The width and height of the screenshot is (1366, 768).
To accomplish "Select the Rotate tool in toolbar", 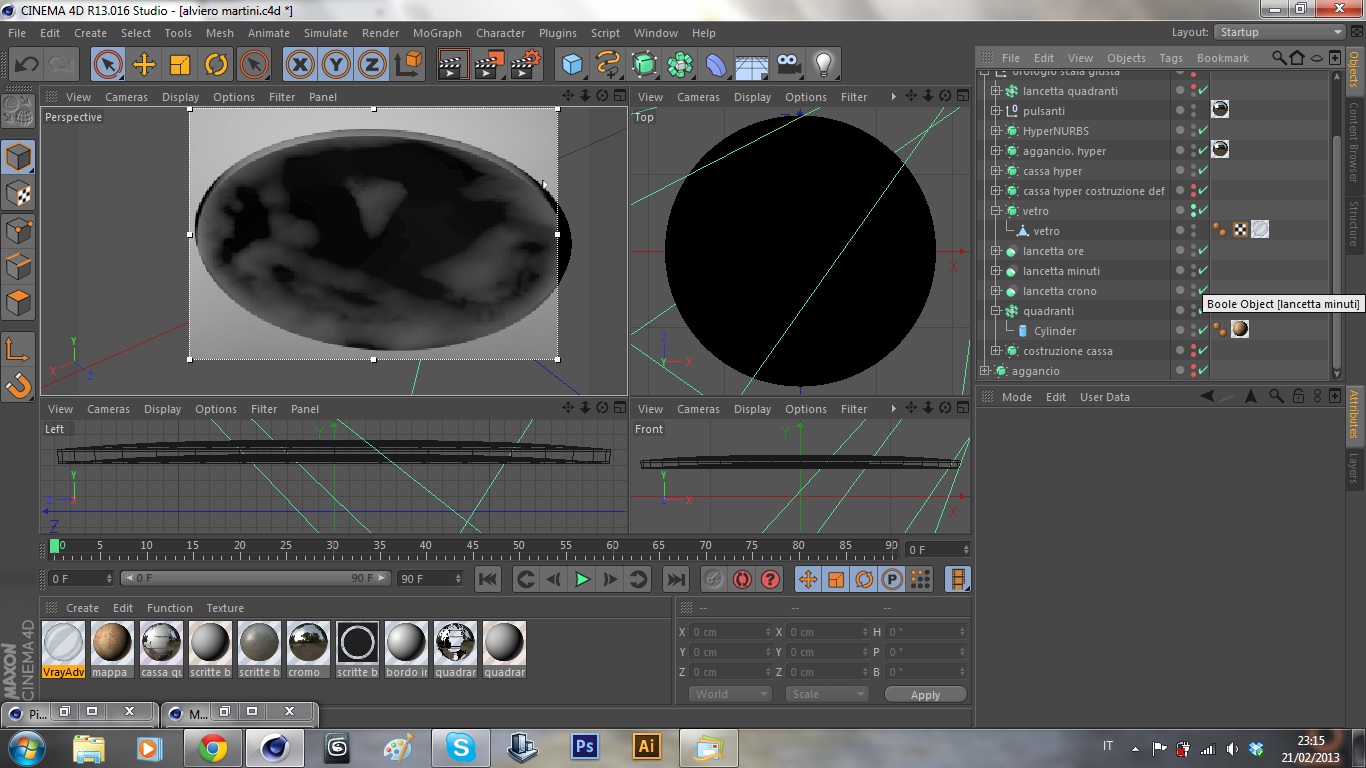I will (x=216, y=65).
